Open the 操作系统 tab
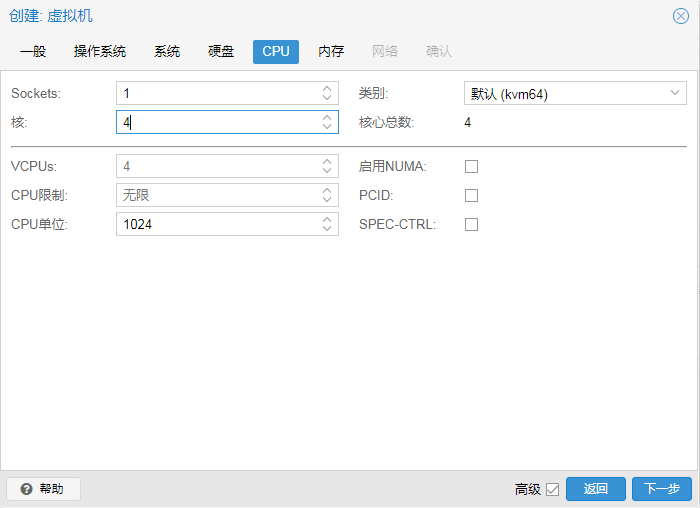700x508 pixels. tap(100, 51)
